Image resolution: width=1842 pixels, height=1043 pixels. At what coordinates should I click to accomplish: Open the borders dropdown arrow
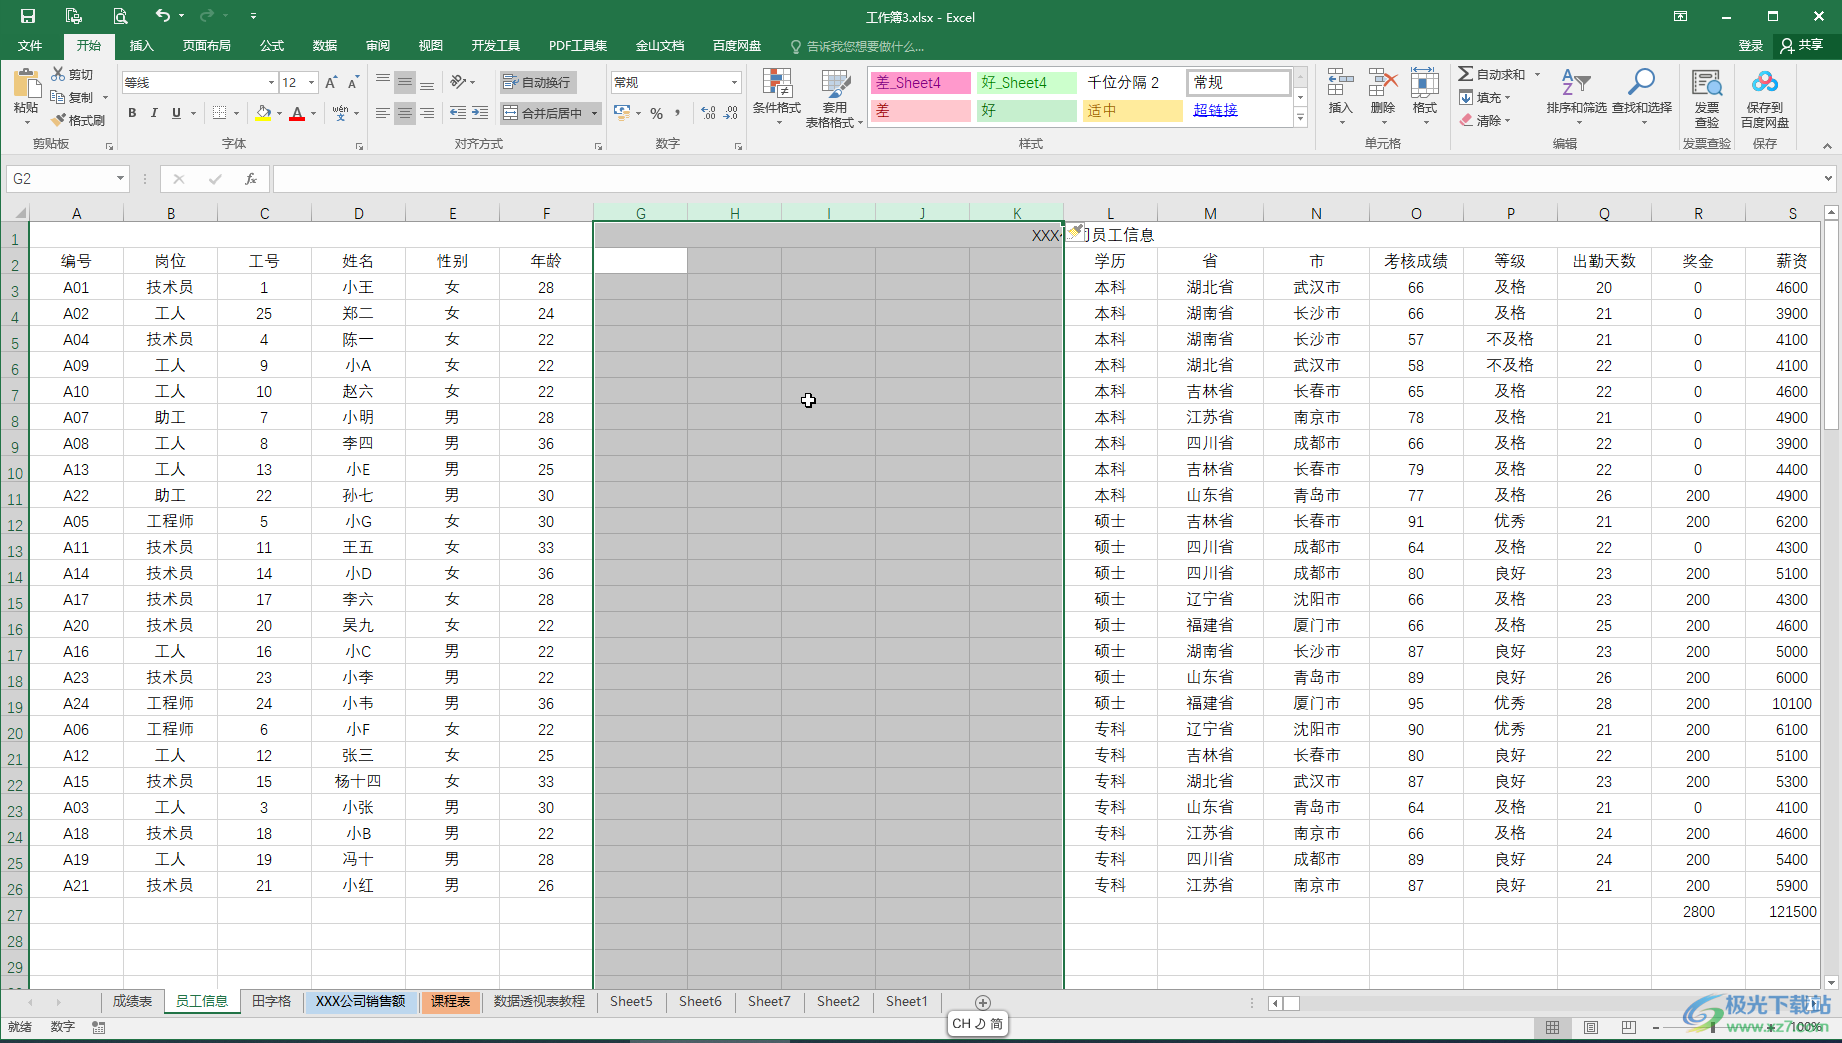[x=236, y=114]
